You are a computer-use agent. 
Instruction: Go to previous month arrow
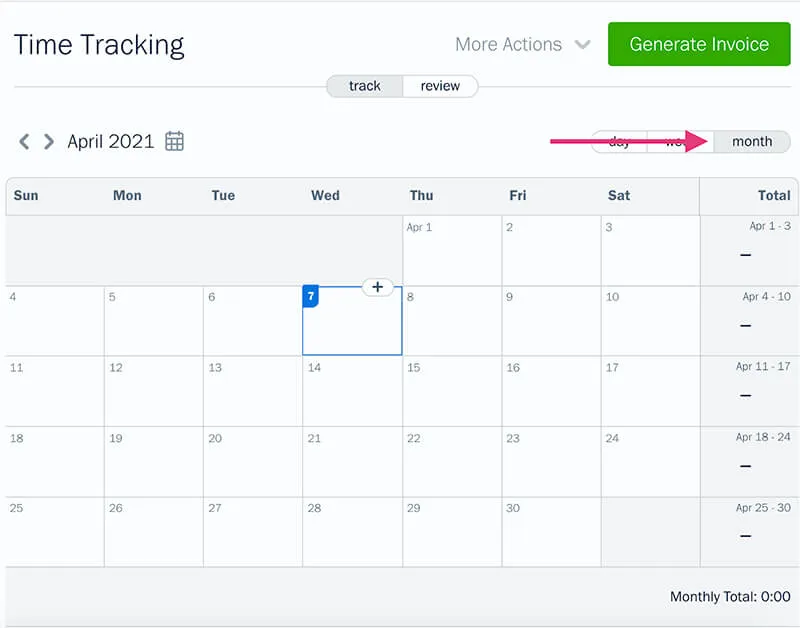(24, 142)
